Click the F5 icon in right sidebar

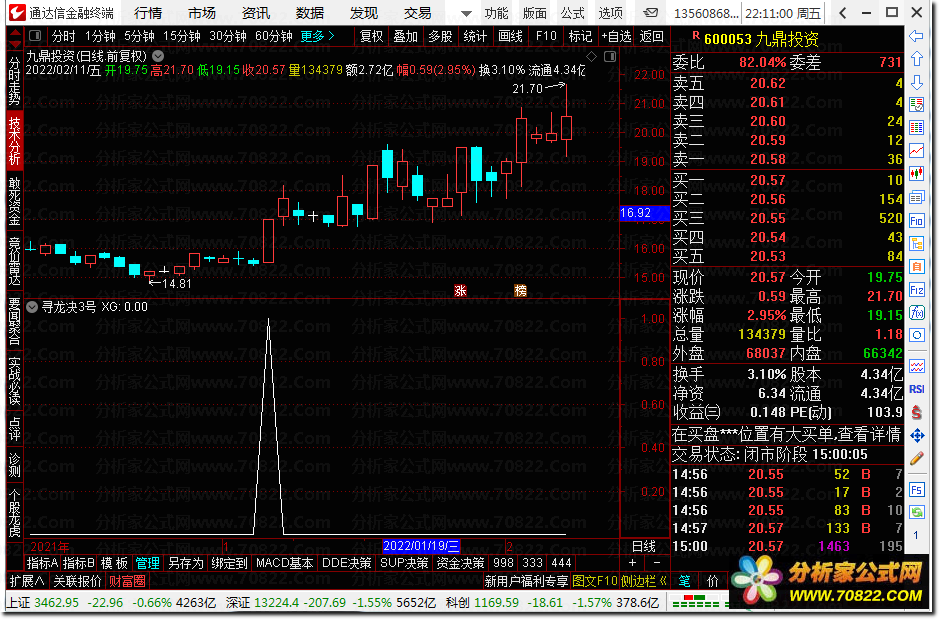coord(916,490)
